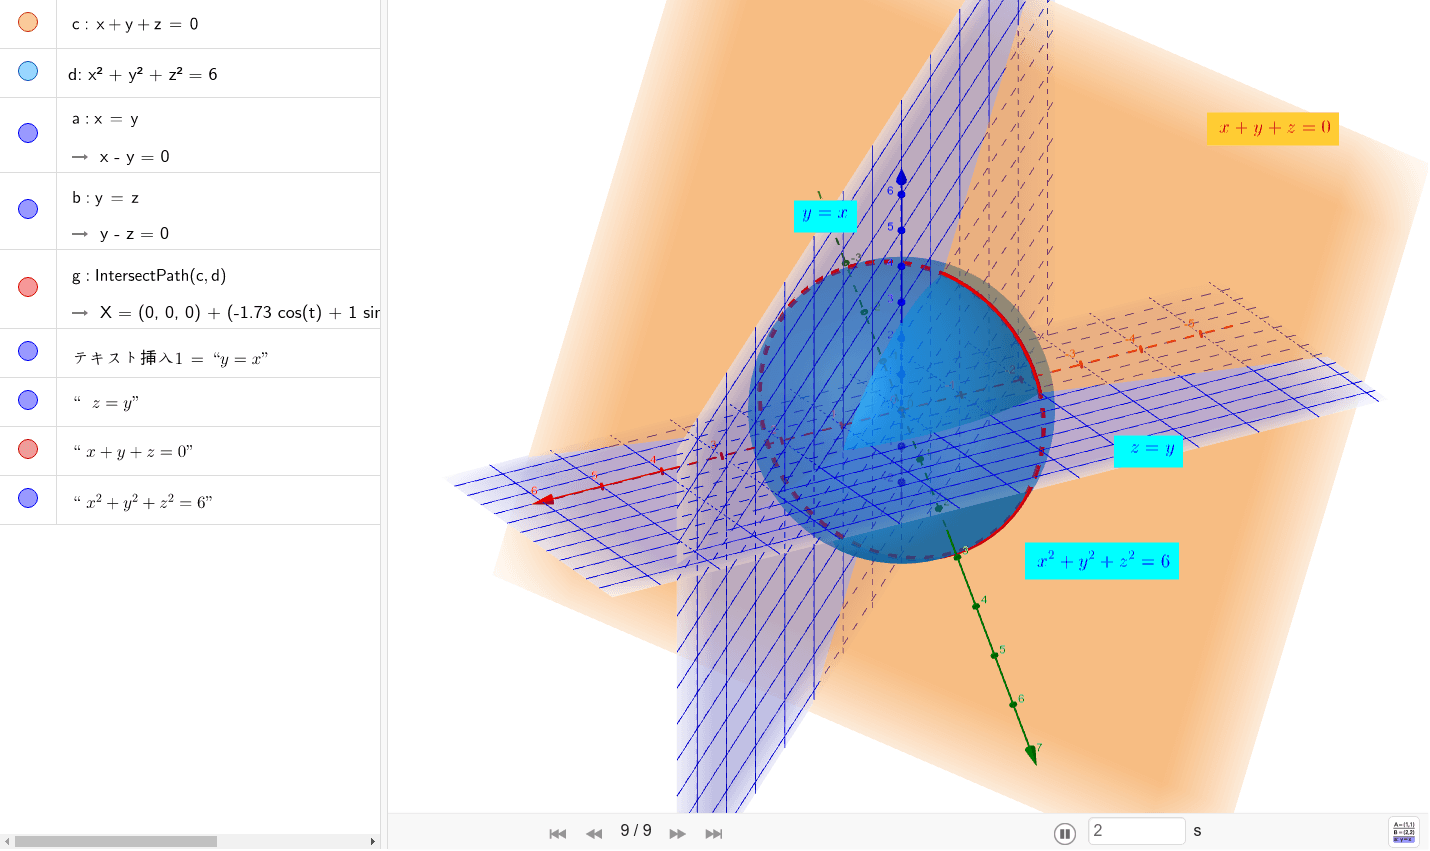Image resolution: width=1430 pixels, height=851 pixels.
Task: Select the IntersectPath(c, d) entry
Action: pos(161,275)
